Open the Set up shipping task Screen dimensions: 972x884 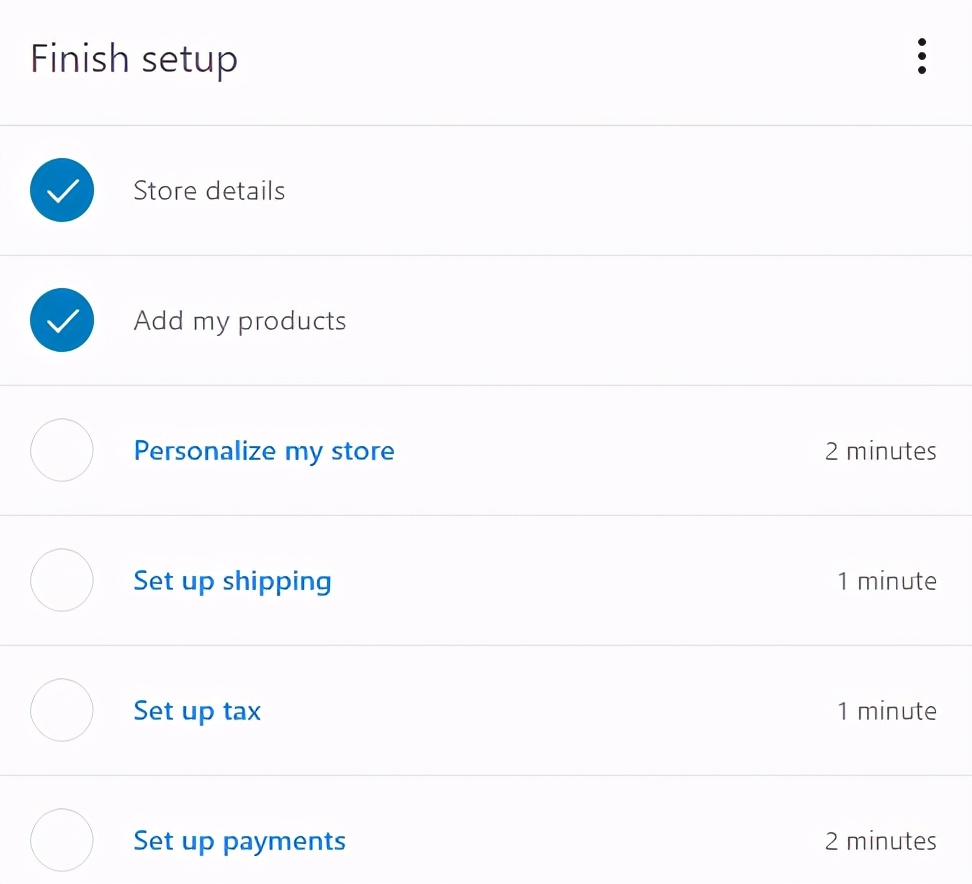232,581
